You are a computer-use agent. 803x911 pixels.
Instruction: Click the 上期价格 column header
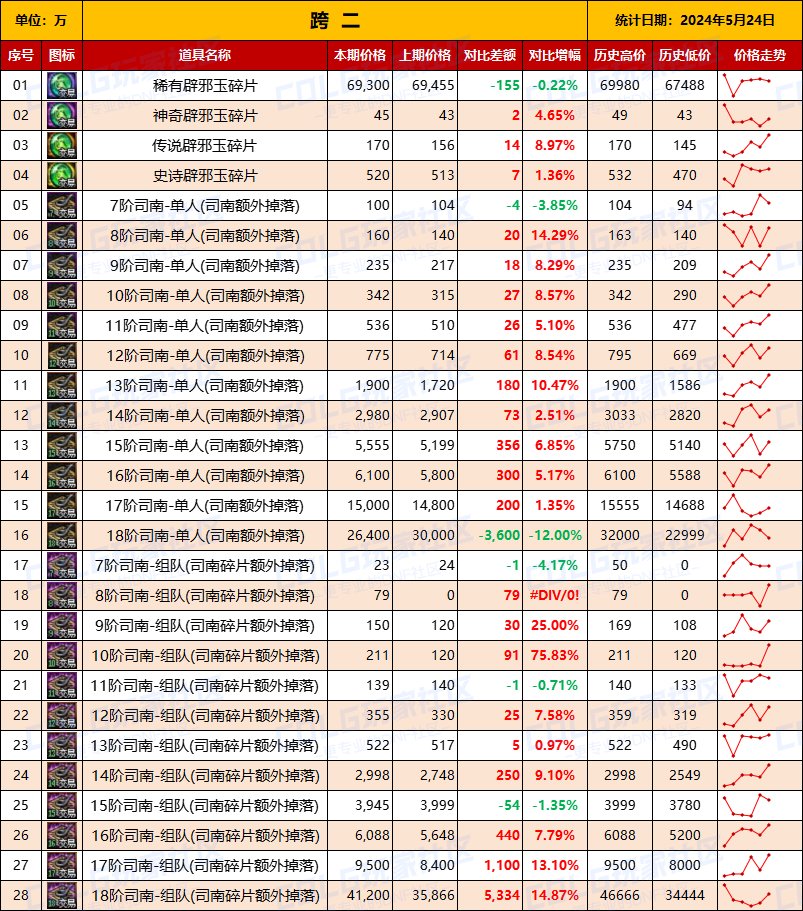tap(425, 55)
